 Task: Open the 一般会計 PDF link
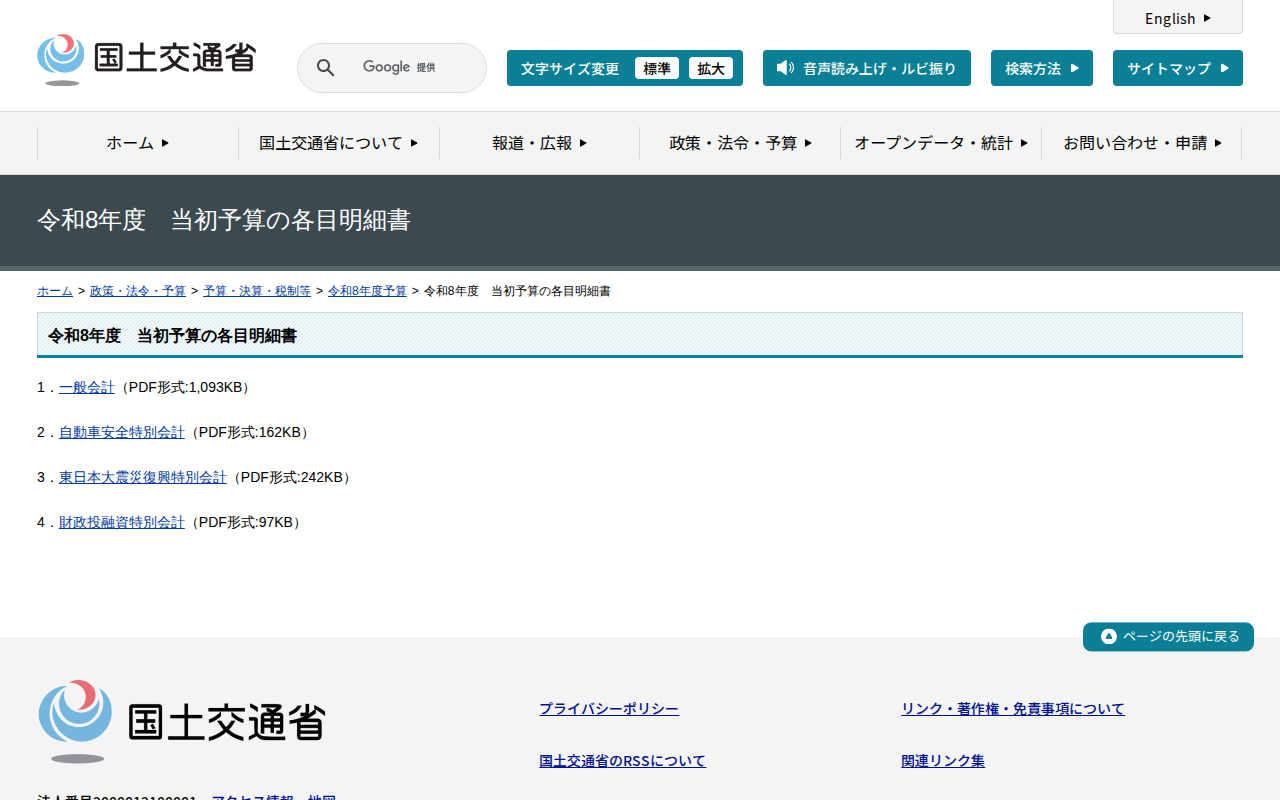(87, 387)
